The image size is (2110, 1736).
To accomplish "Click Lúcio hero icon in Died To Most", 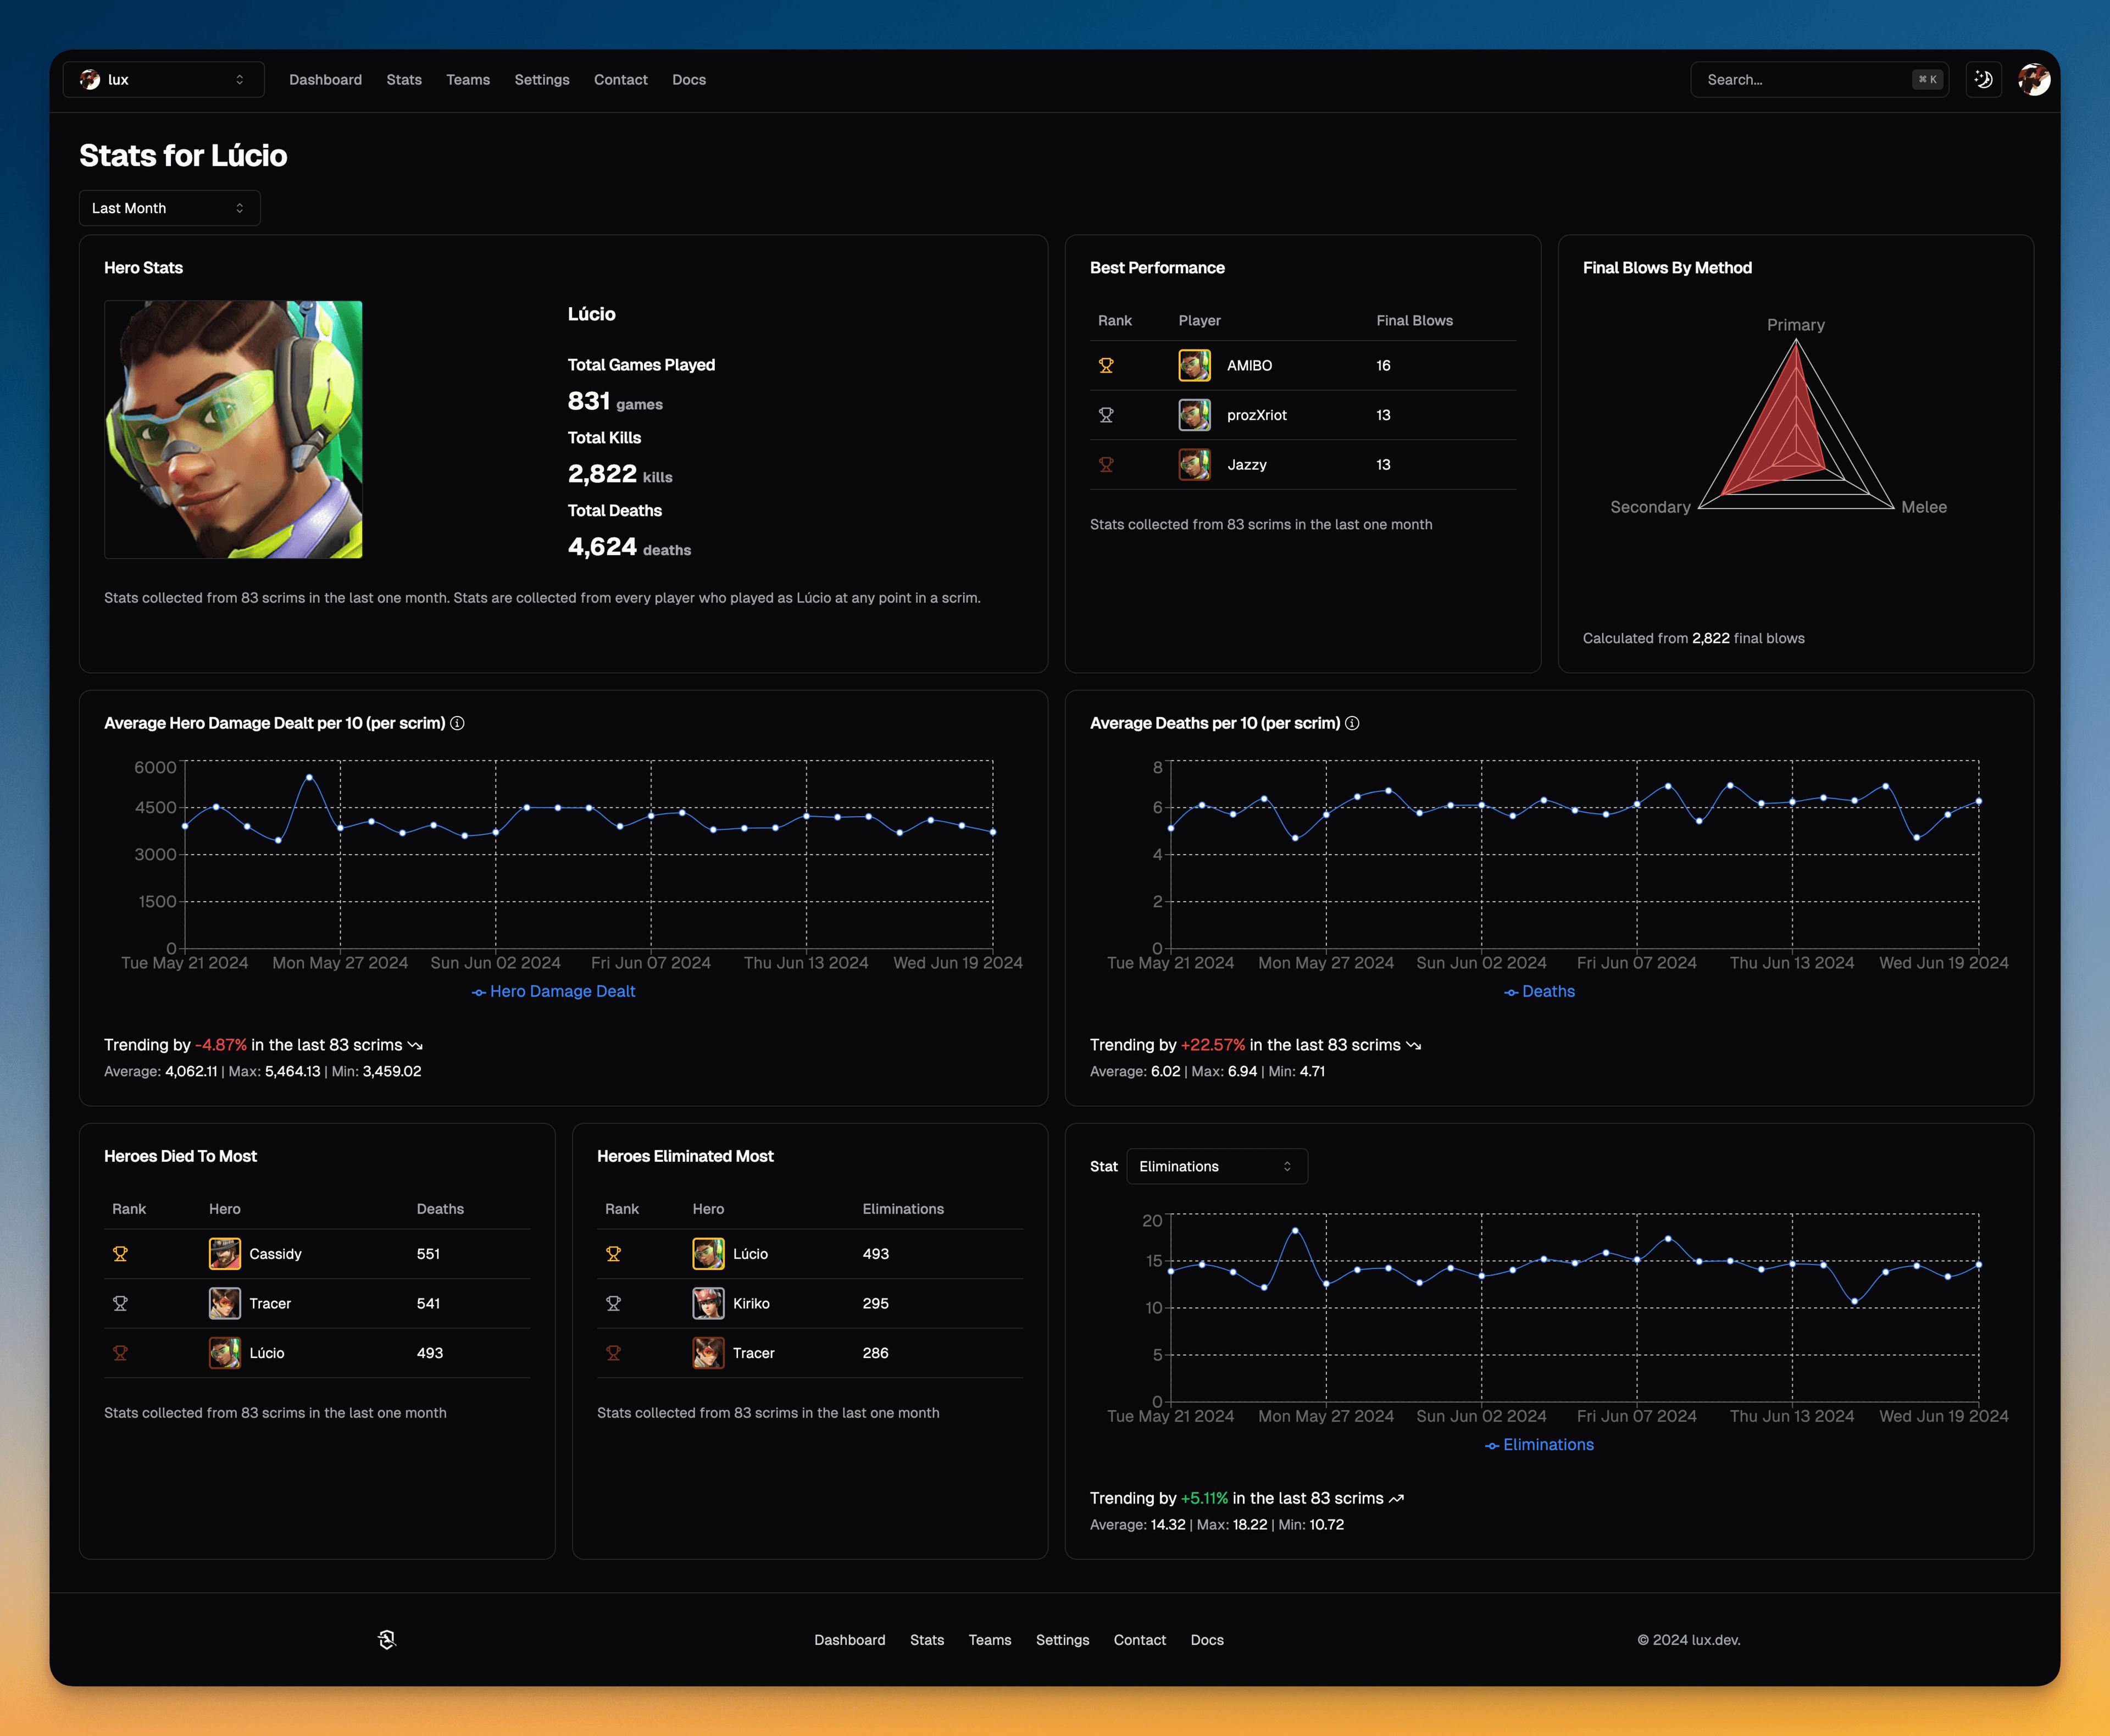I will (225, 1352).
